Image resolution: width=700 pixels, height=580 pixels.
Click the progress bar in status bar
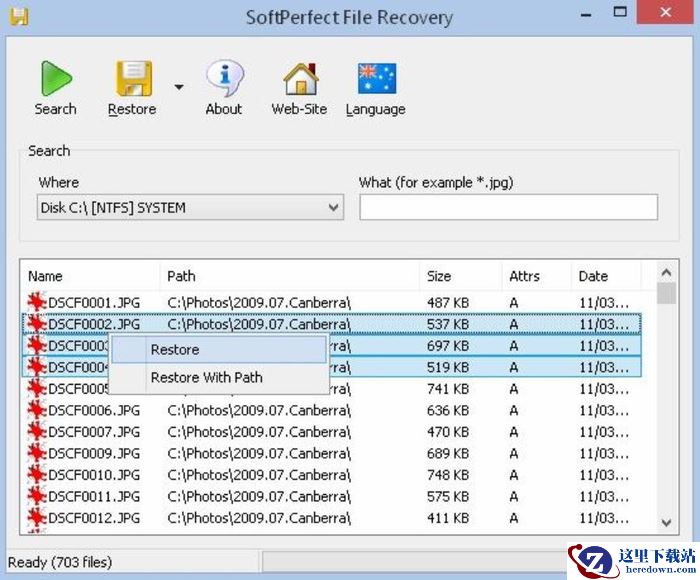(415, 562)
